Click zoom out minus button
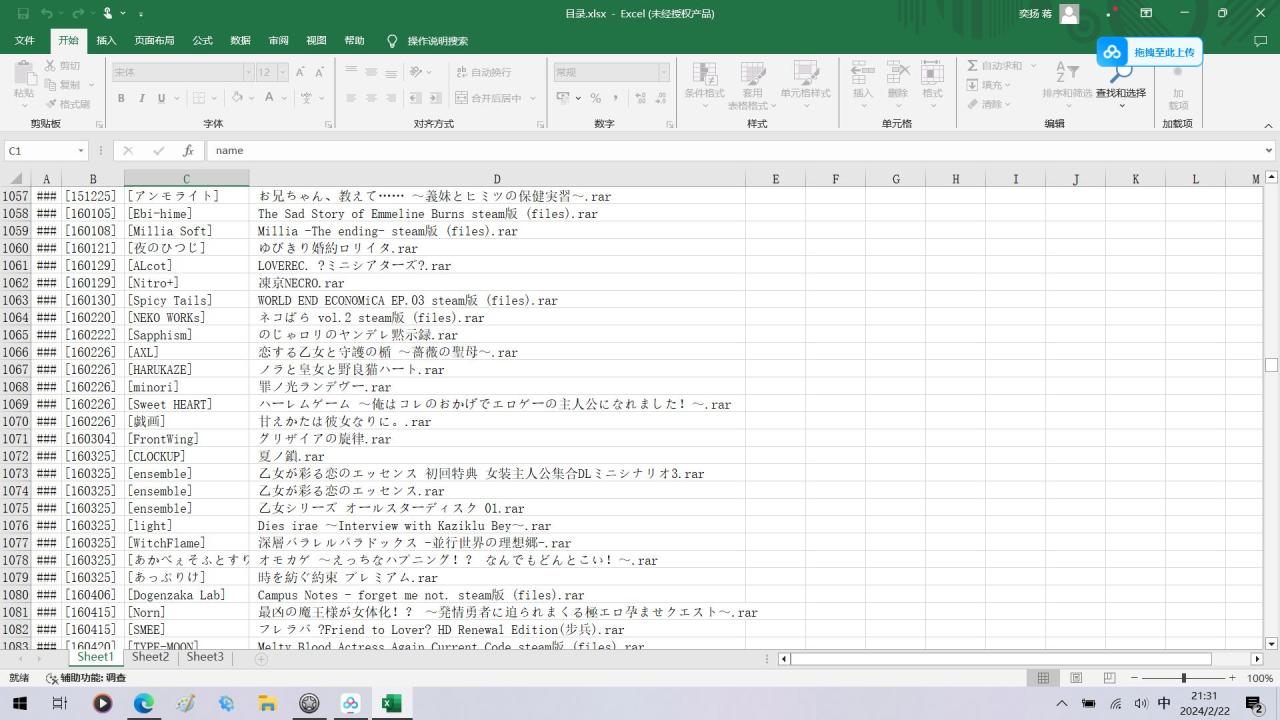The image size is (1280, 720). [x=1134, y=678]
